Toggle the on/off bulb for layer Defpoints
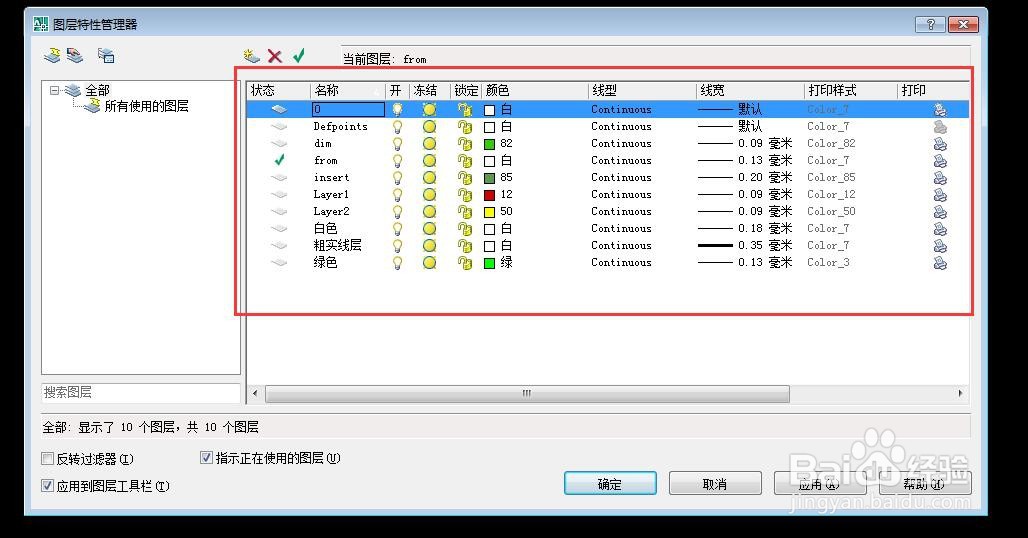Screen dimensions: 1028x538 tap(397, 126)
